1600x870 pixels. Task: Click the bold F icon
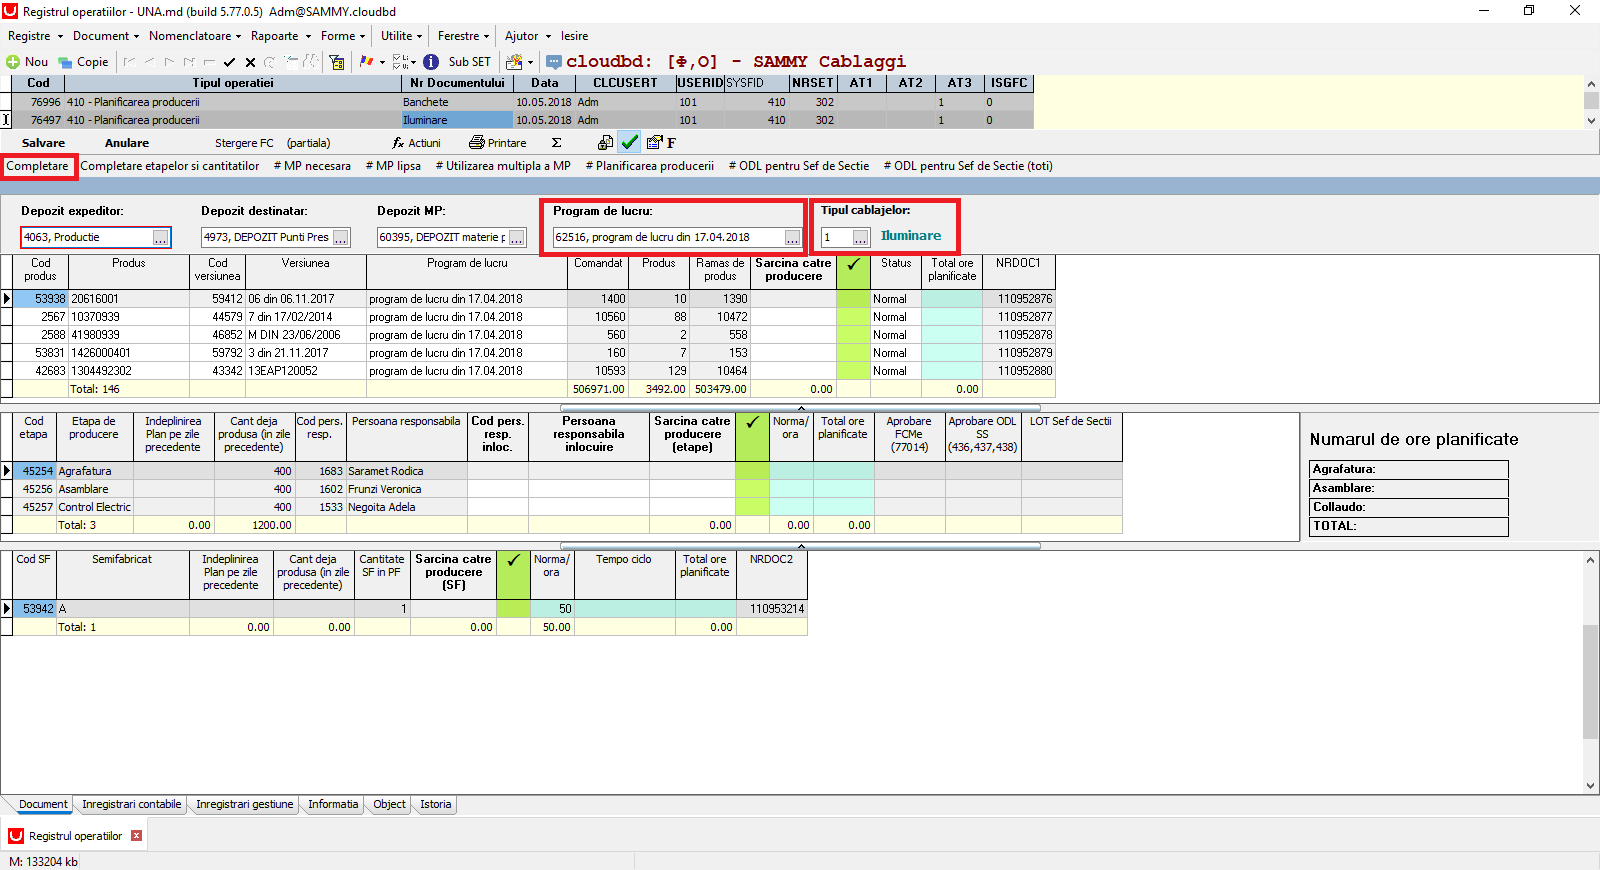click(x=672, y=143)
